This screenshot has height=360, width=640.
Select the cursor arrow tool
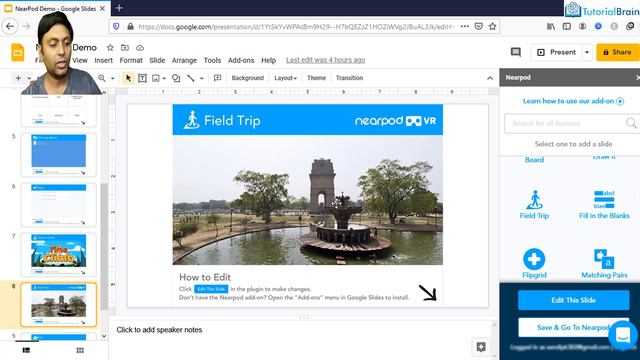129,78
